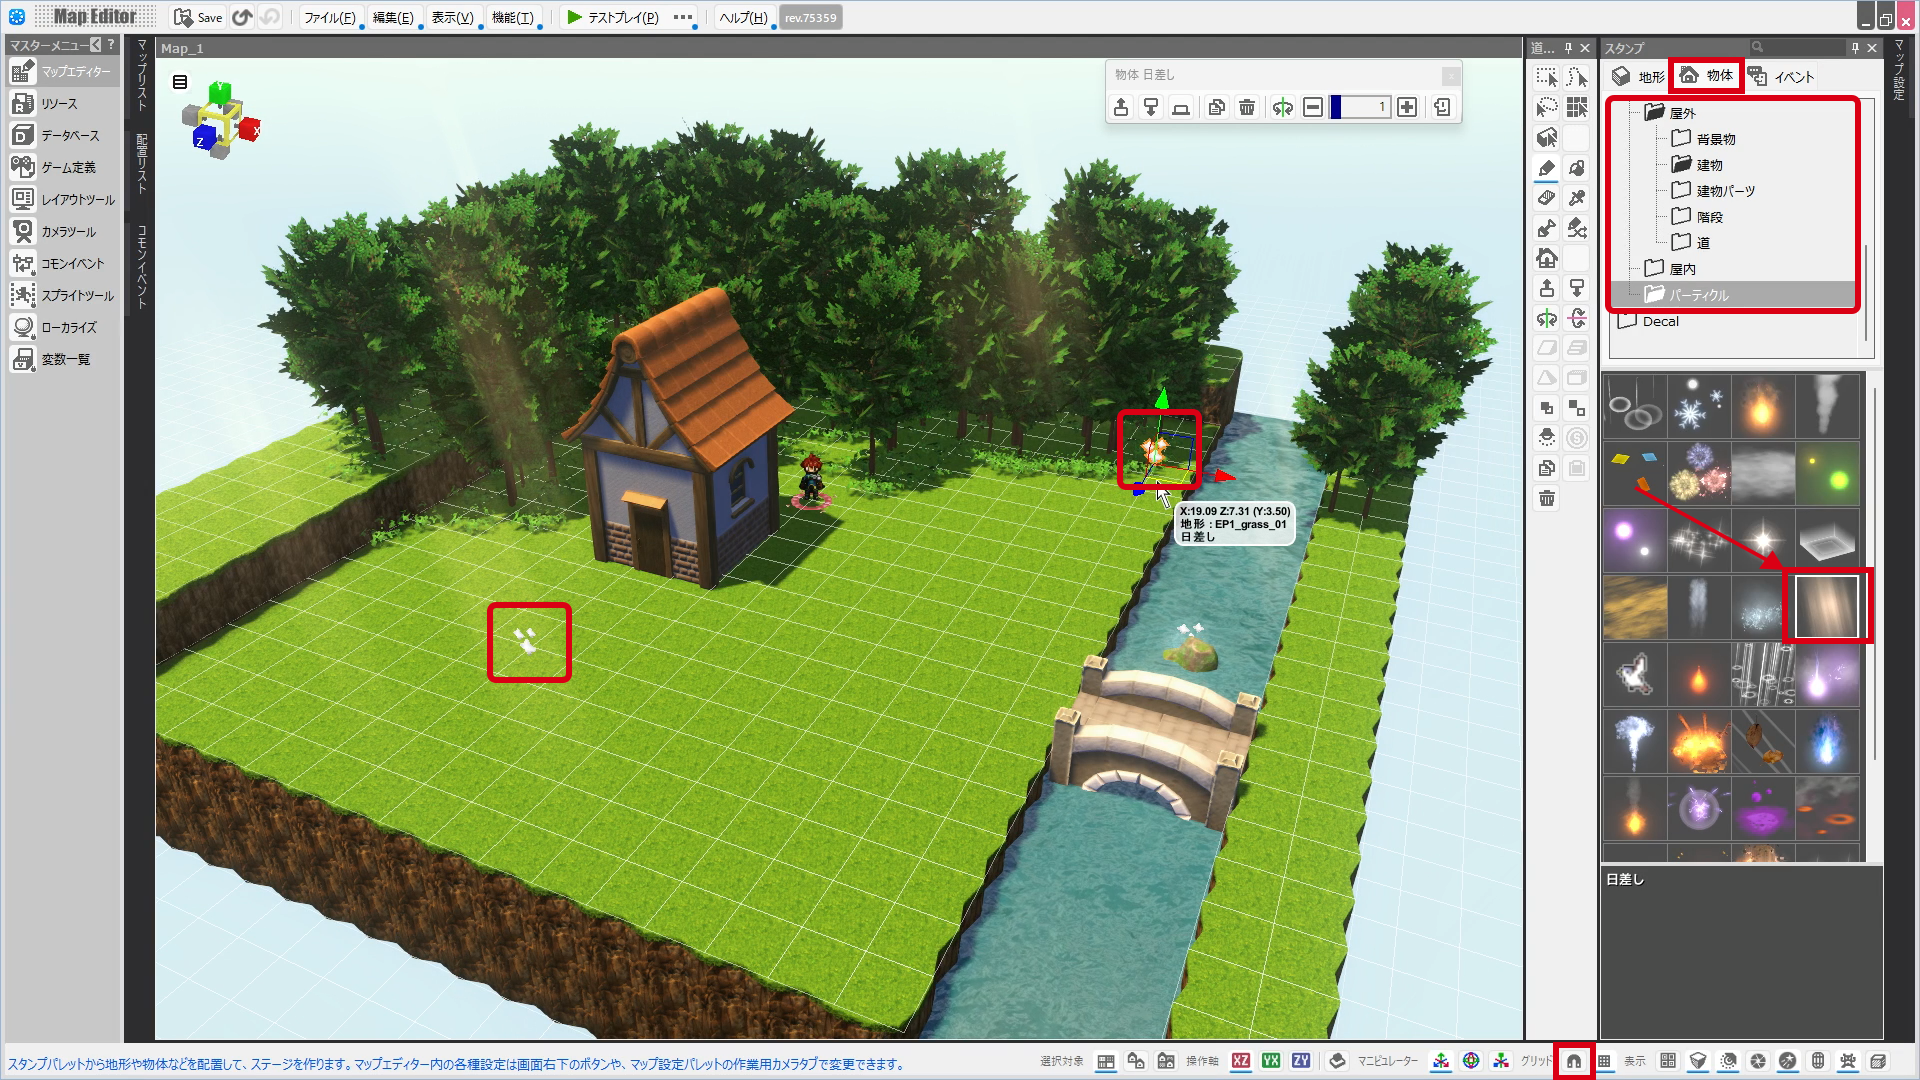1920x1080 pixels.
Task: Choose the eyedropper tool
Action: click(1577, 198)
